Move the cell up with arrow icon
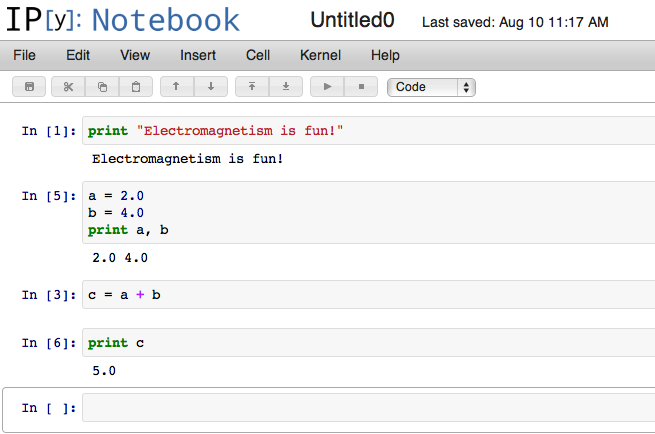Viewport: 655px width, 434px height. (x=177, y=86)
